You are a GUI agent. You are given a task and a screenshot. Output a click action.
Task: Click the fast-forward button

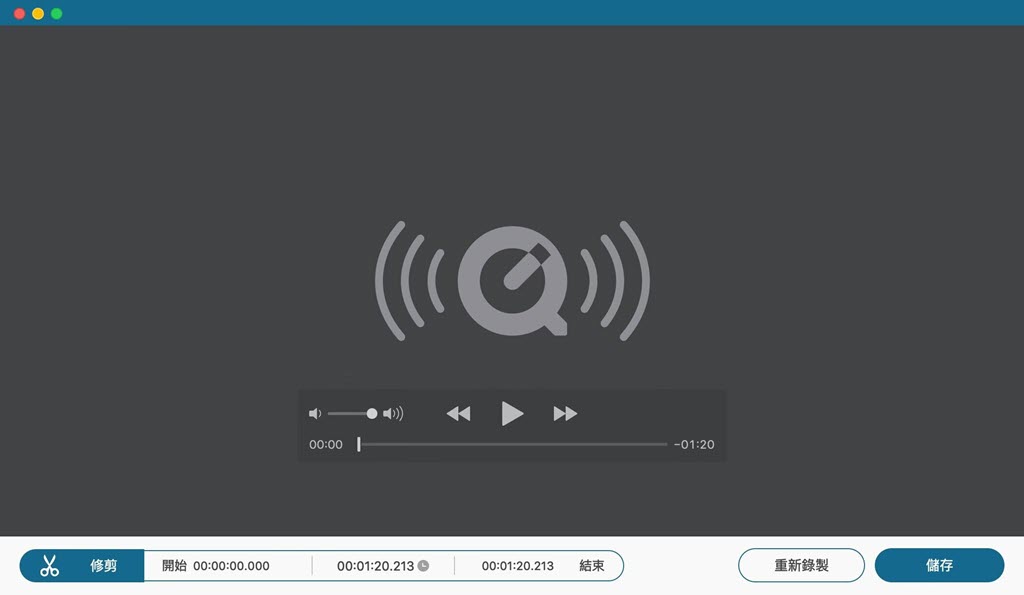click(565, 413)
